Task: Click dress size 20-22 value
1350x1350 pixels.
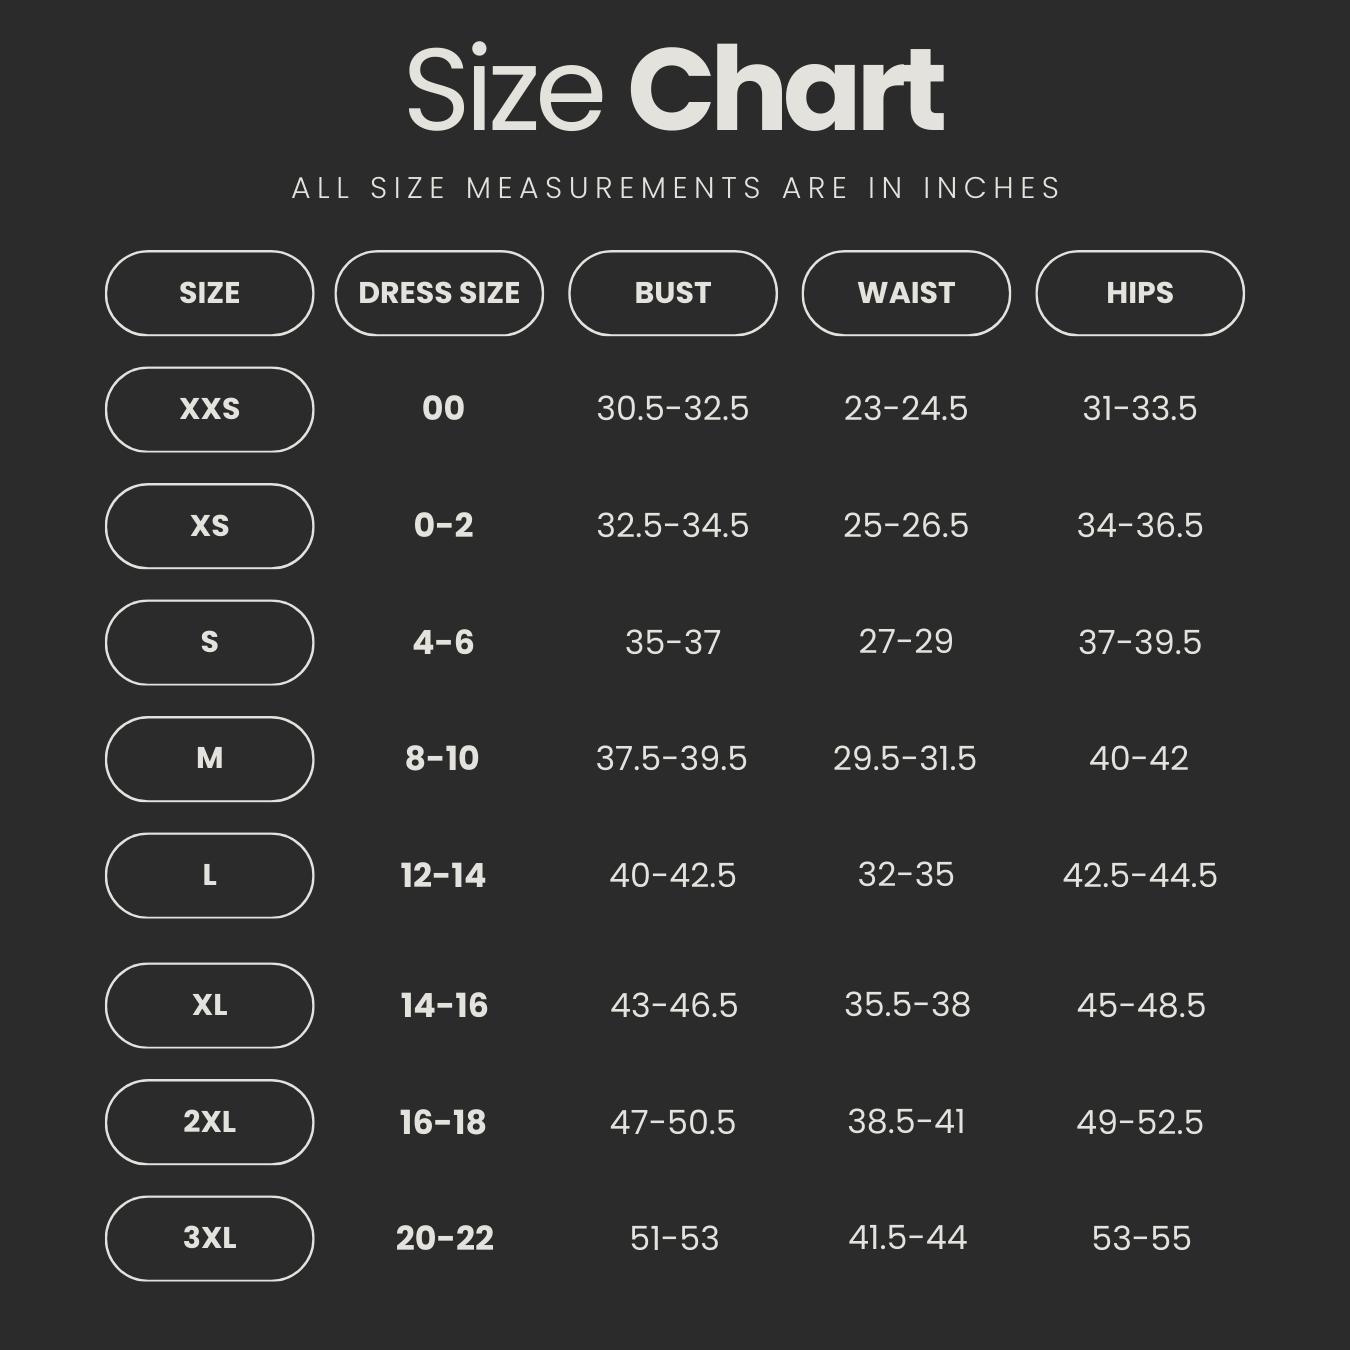Action: (444, 1239)
